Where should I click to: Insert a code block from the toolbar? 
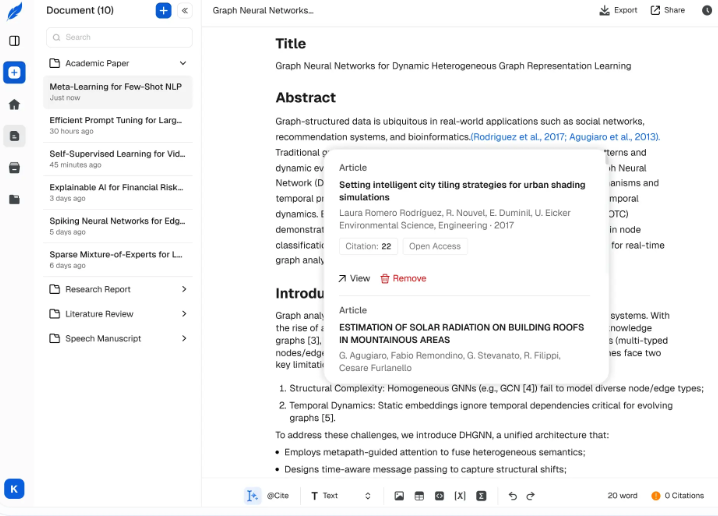(439, 496)
